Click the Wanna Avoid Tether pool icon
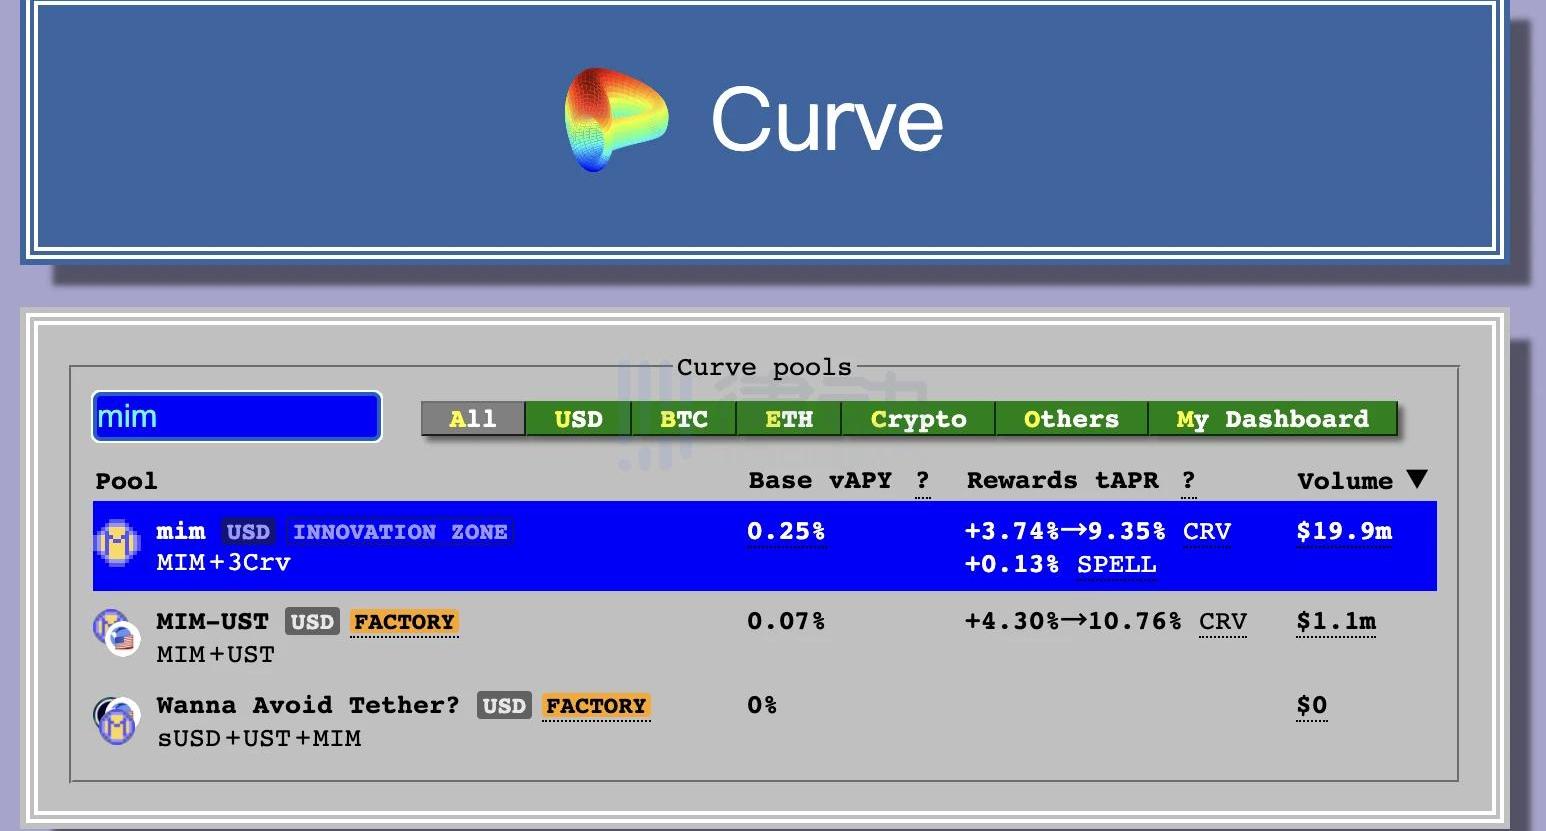The image size is (1546, 831). click(116, 720)
